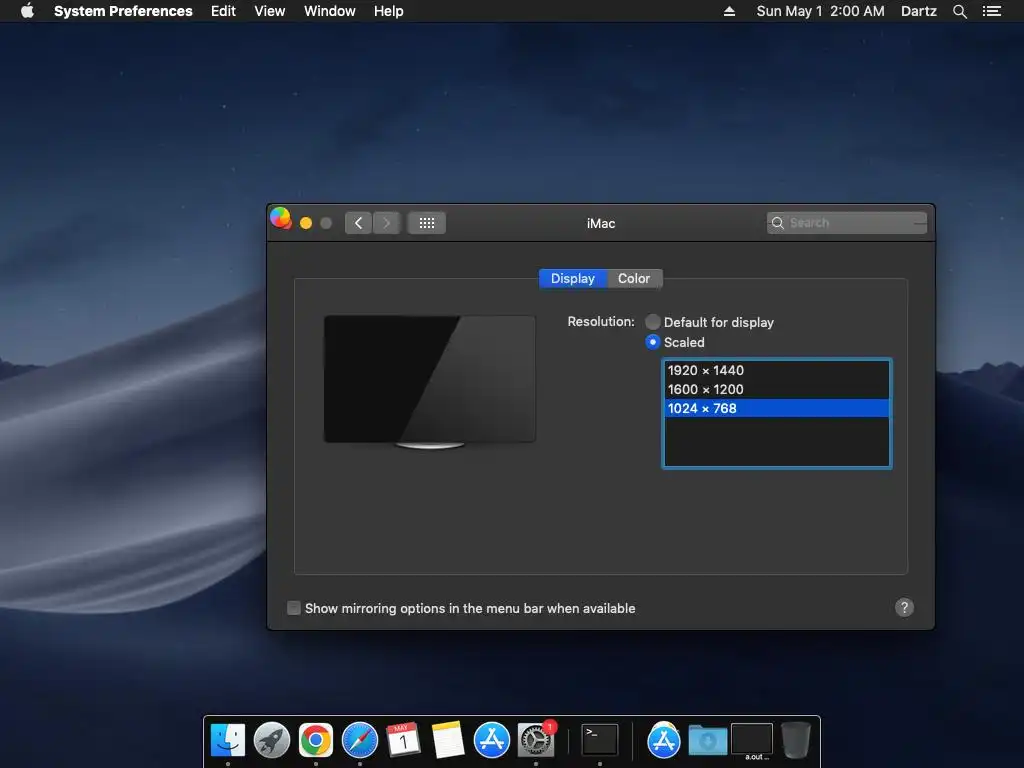Open Terminal from the Dock
Viewport: 1024px width, 768px height.
click(600, 741)
